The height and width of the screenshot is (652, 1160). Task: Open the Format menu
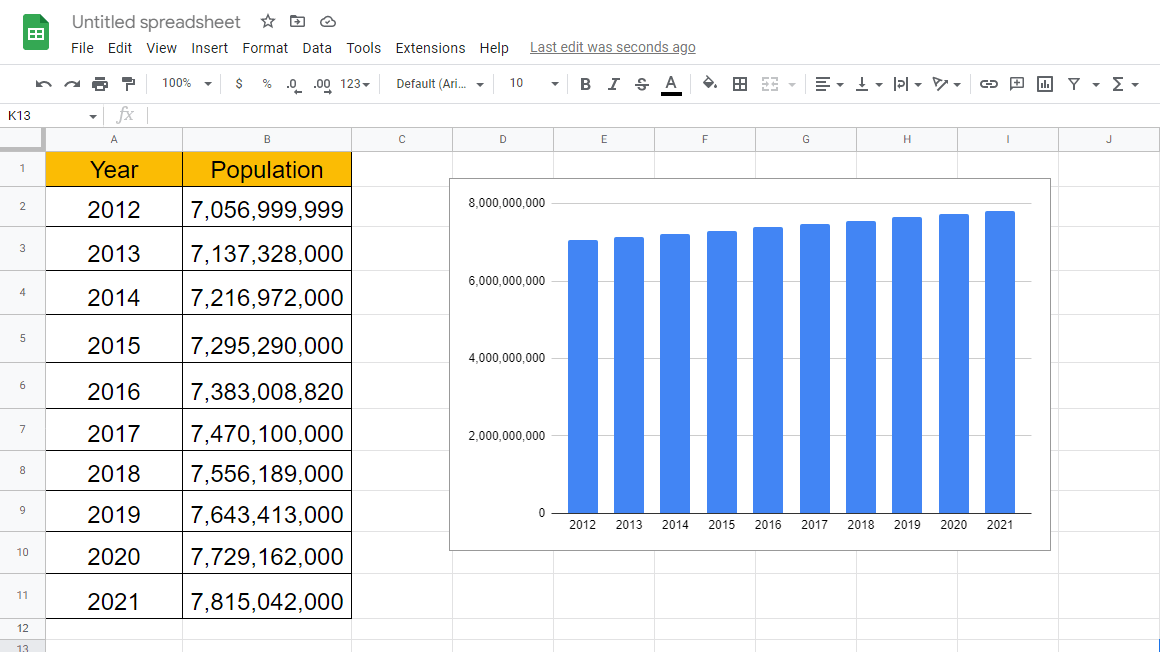(265, 48)
